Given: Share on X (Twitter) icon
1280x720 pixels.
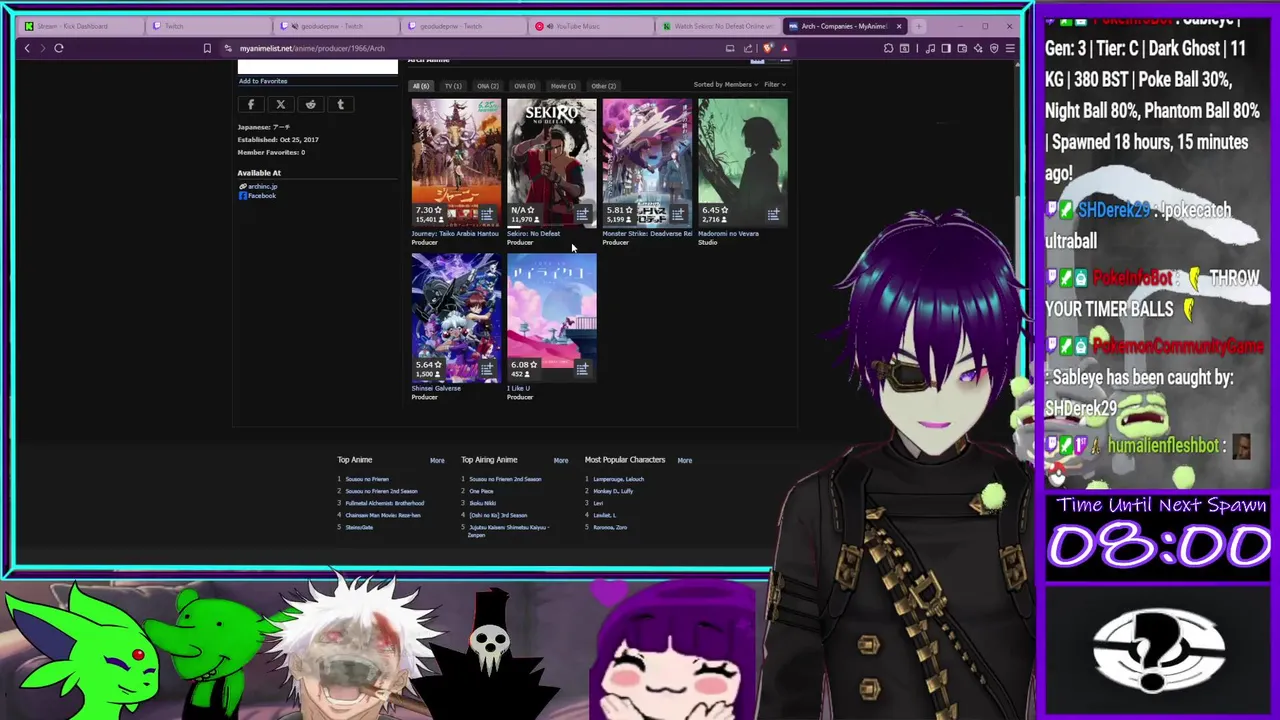Looking at the screenshot, I should click(281, 104).
